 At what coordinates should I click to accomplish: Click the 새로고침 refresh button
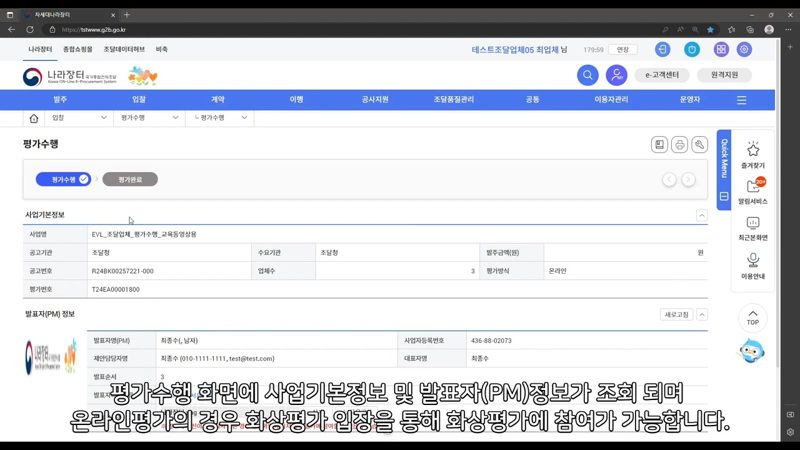click(677, 315)
